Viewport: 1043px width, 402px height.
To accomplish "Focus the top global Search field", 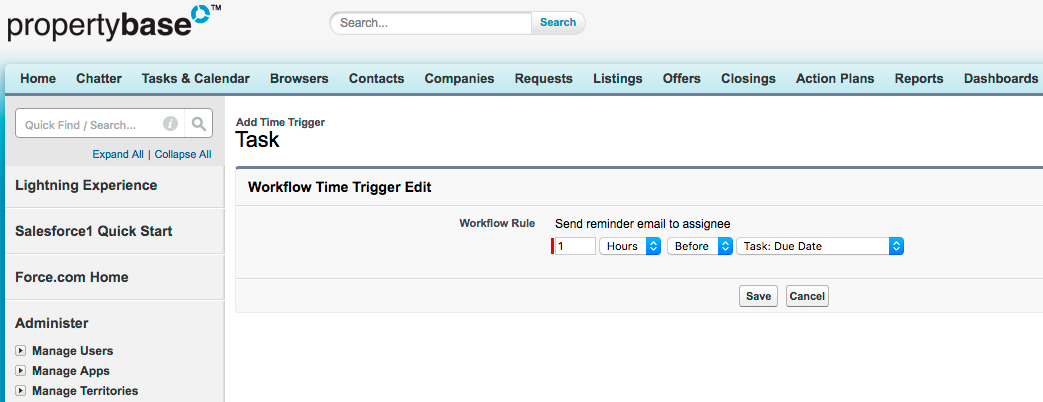I will [431, 23].
